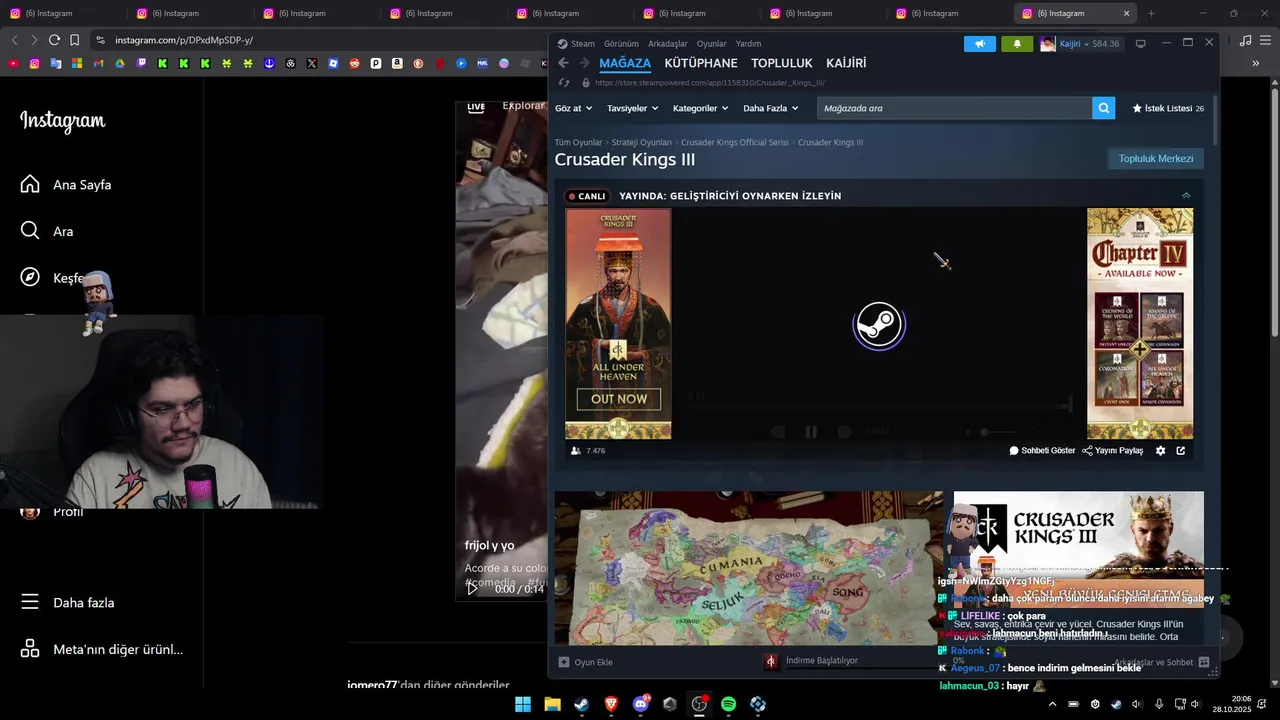Click Instagram Ana Sayfa home icon
Screen dimensions: 1280x720
[30, 184]
